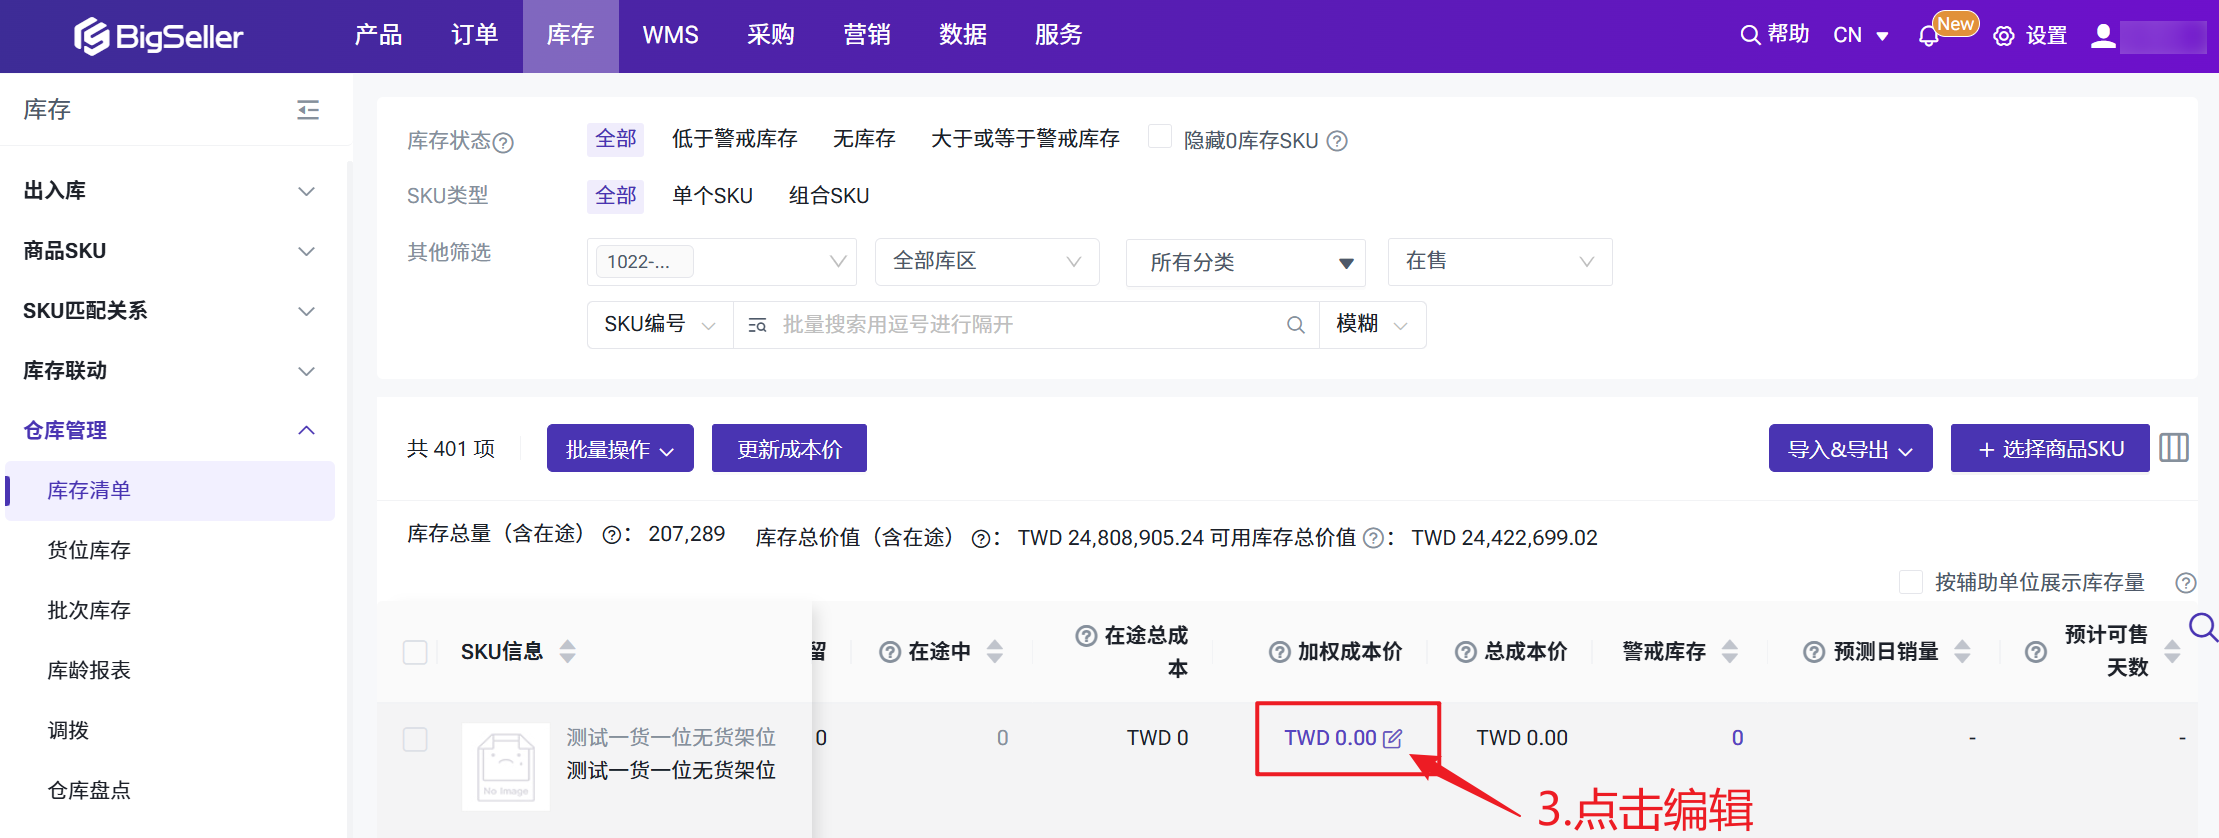Click the column settings icon
This screenshot has width=2219, height=838.
[2173, 448]
